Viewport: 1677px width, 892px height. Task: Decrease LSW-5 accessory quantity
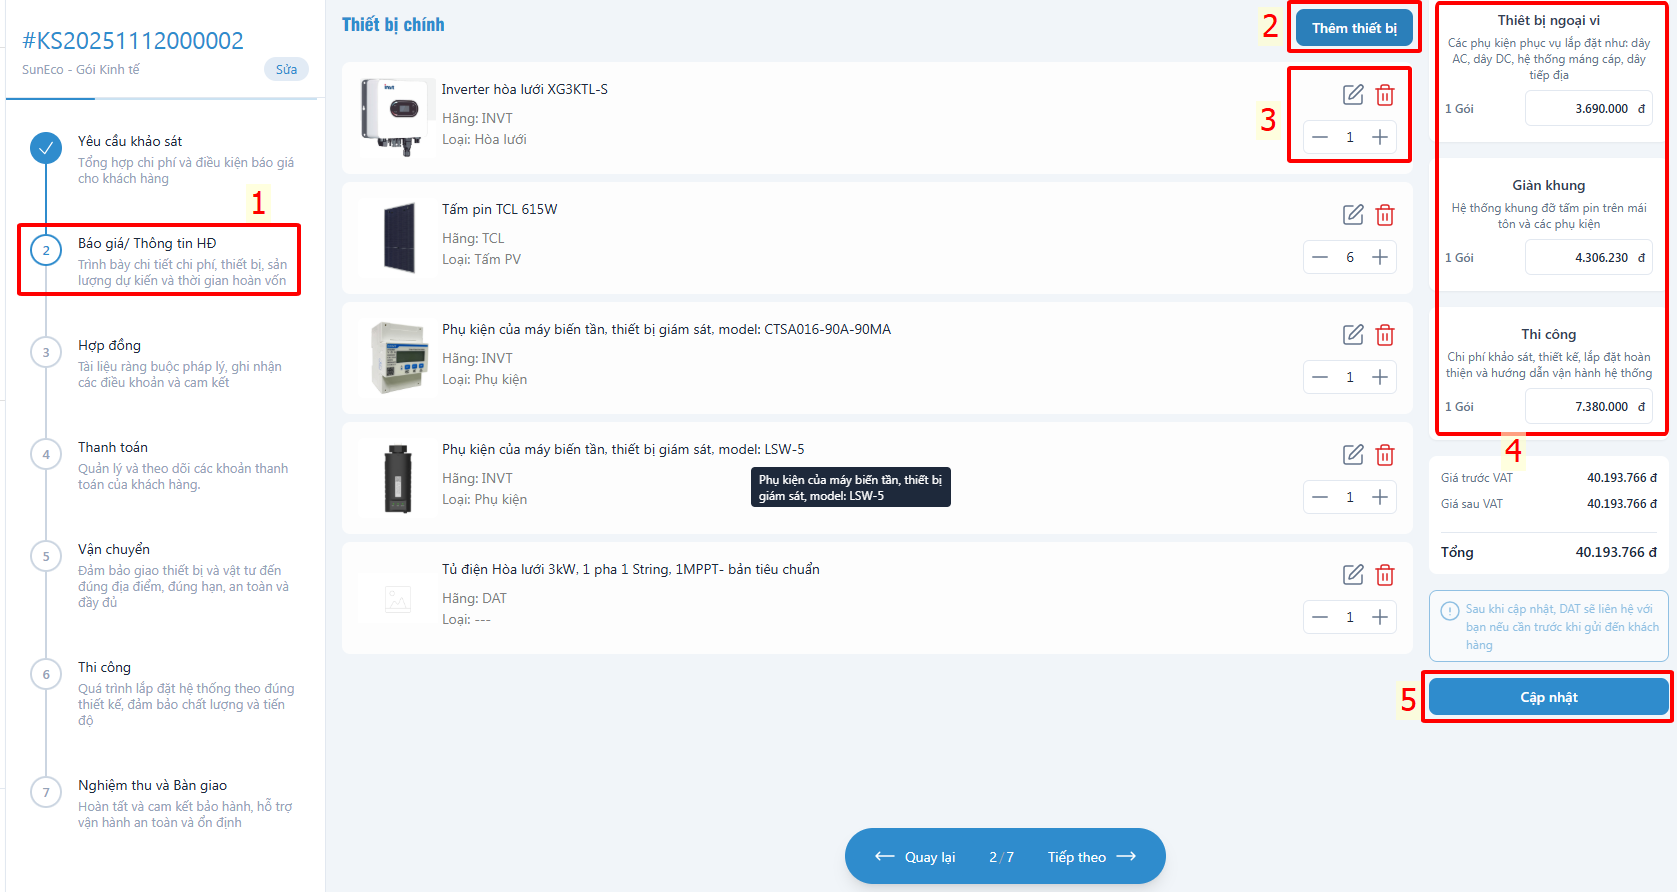[1320, 497]
